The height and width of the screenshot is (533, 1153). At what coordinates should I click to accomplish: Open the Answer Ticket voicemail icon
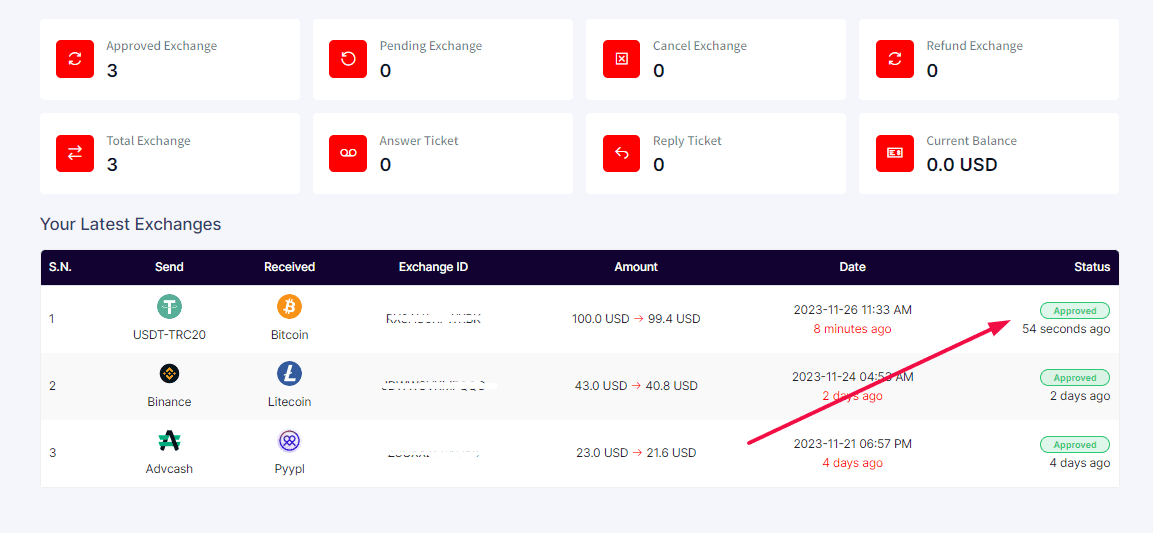(x=349, y=153)
